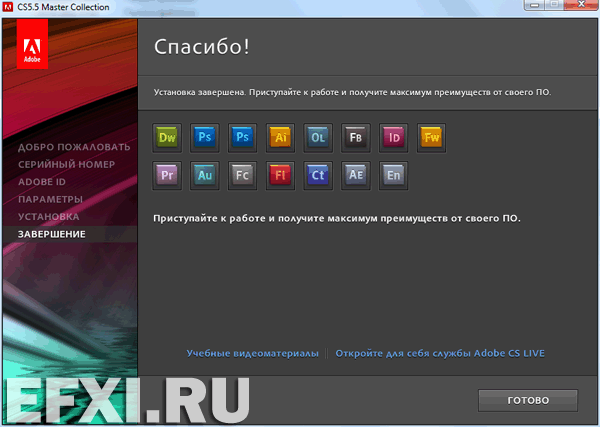This screenshot has height=427, width=600.
Task: Launch Fireworks via the Fw icon
Action: [x=432, y=138]
